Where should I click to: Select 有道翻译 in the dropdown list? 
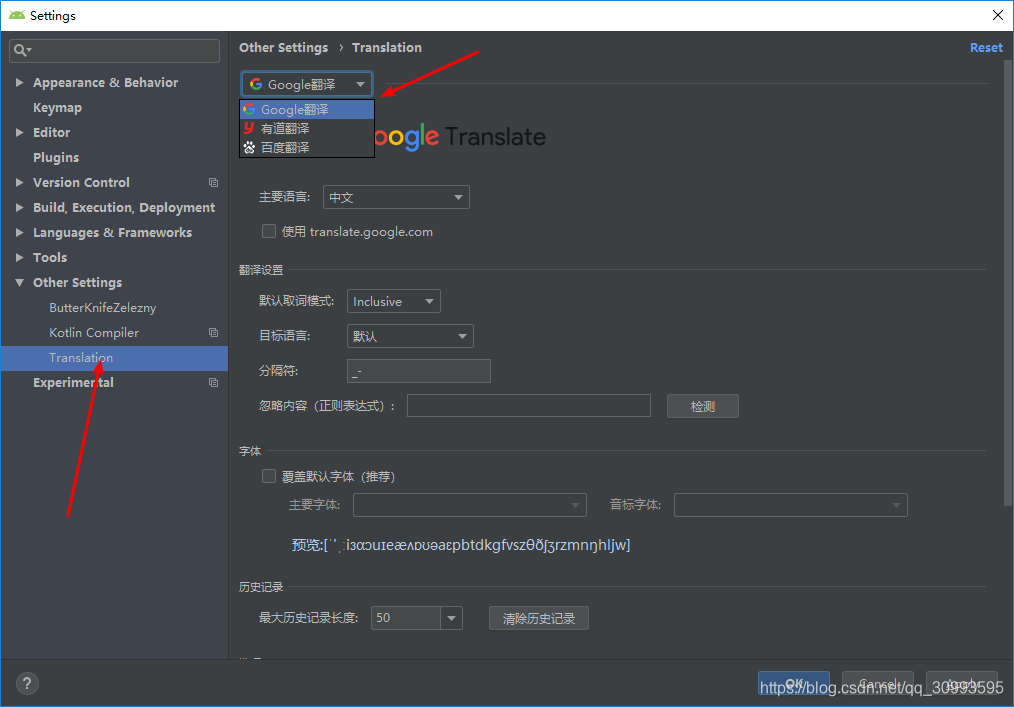point(307,128)
